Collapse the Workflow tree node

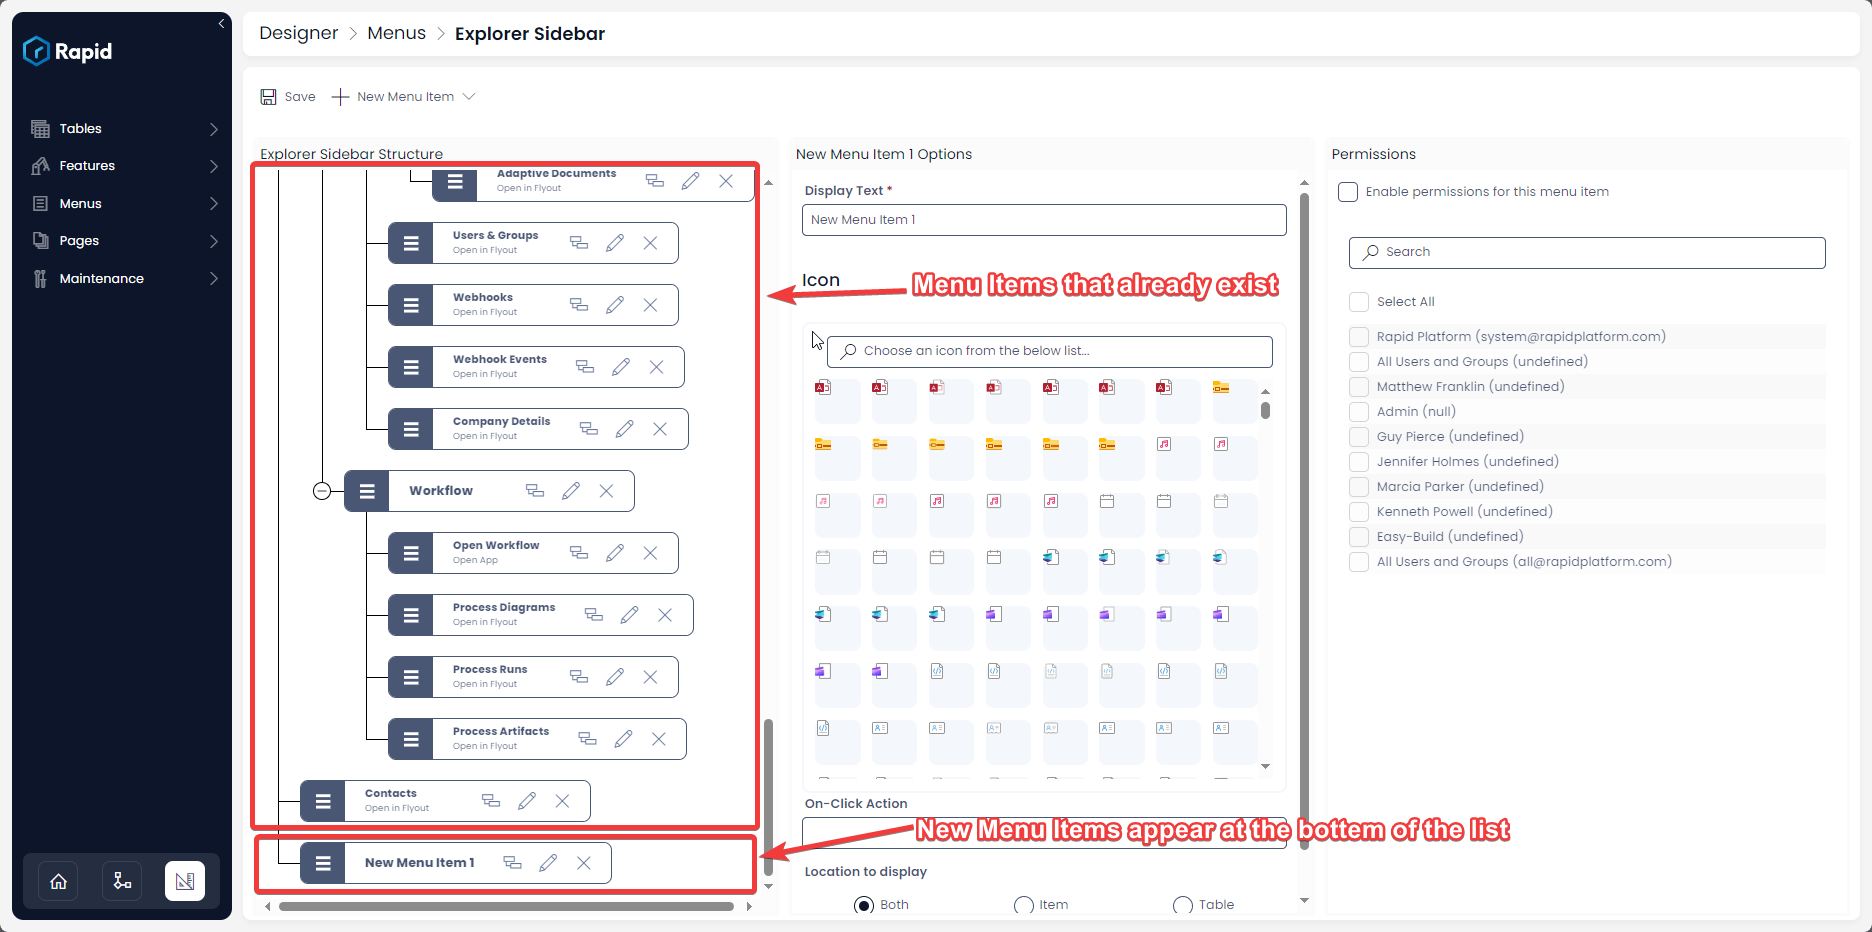[x=321, y=490]
